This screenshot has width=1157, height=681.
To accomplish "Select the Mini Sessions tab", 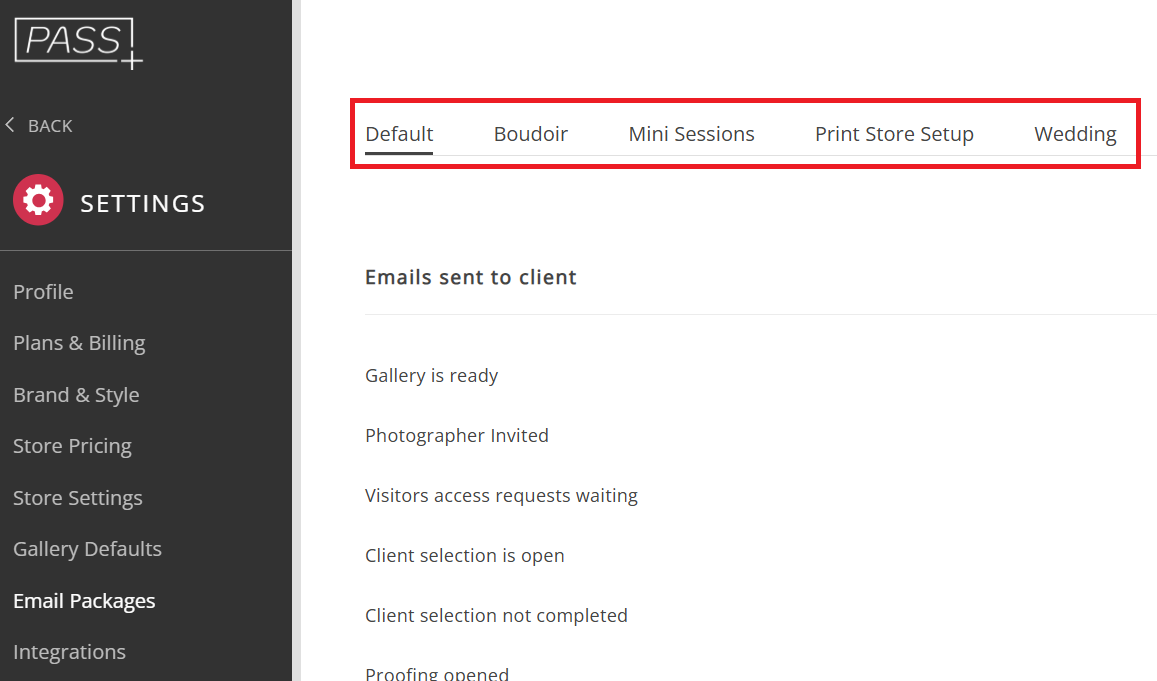I will click(691, 134).
